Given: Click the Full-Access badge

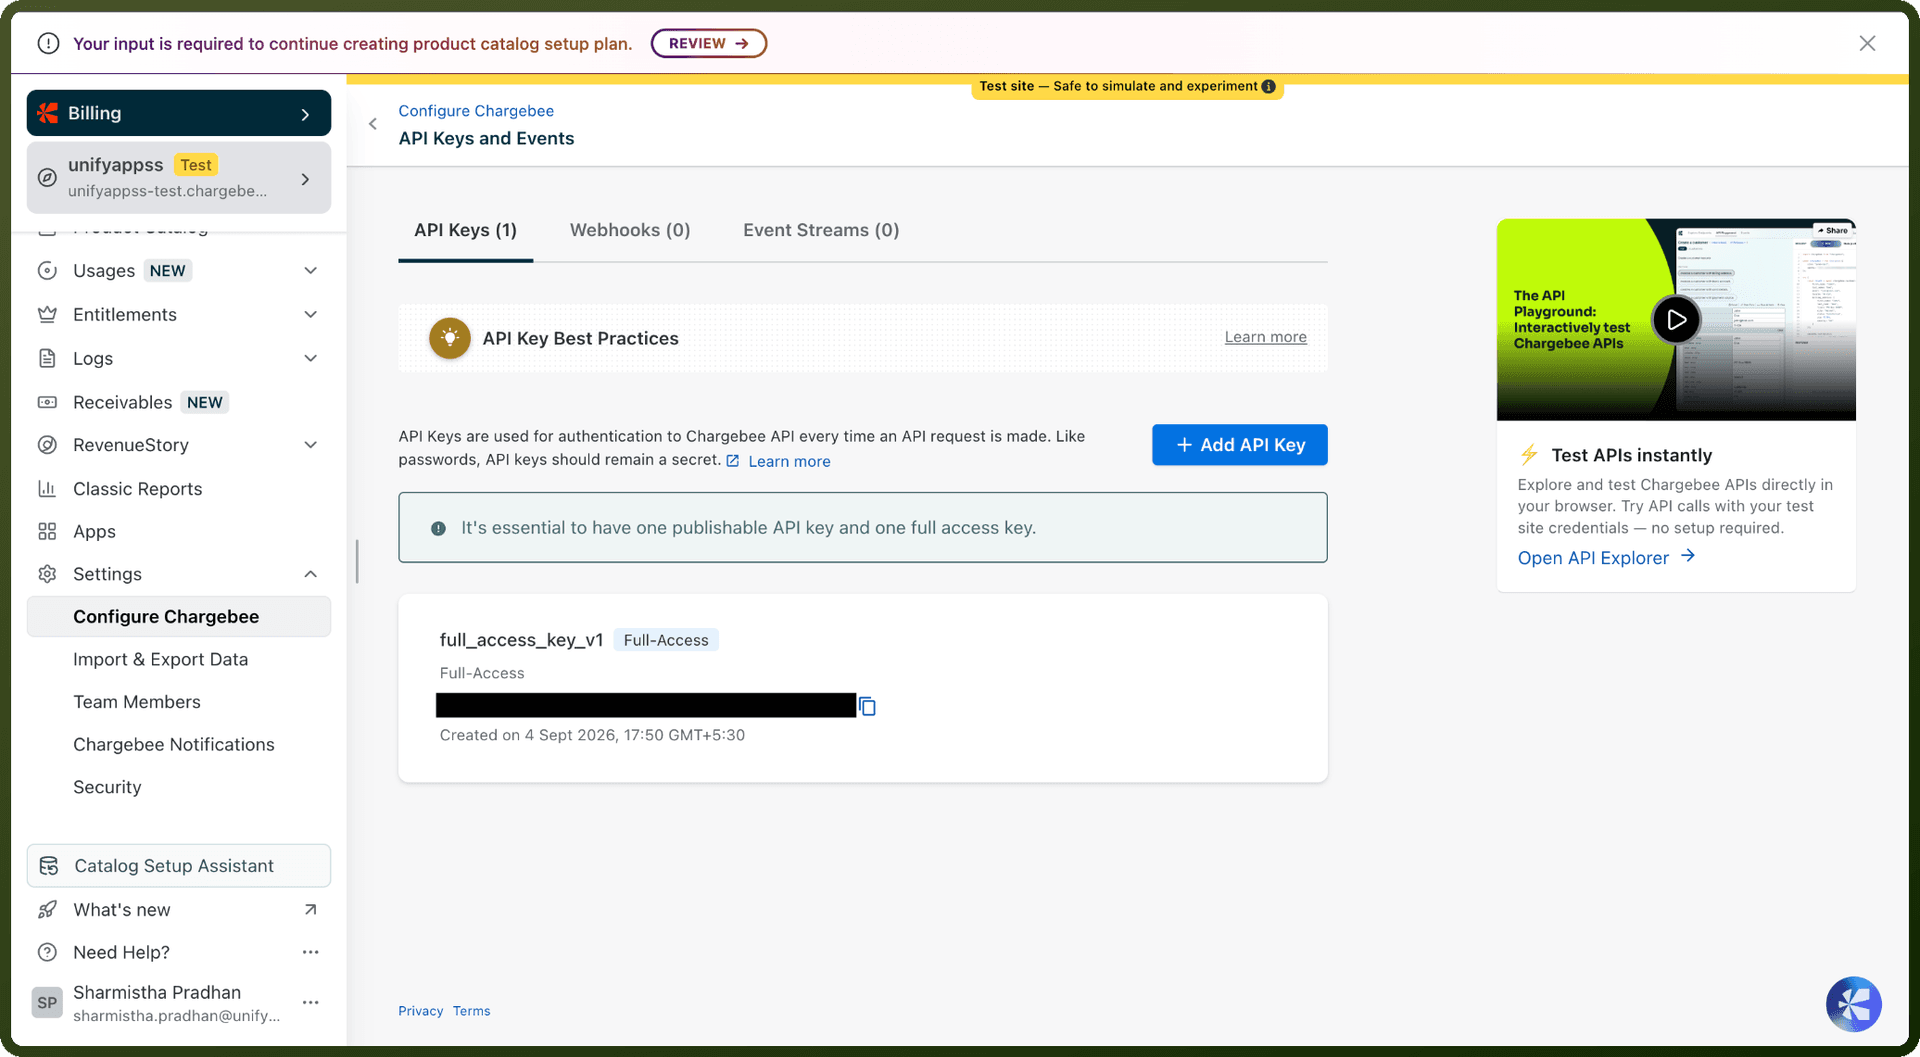Looking at the screenshot, I should pyautogui.click(x=666, y=640).
